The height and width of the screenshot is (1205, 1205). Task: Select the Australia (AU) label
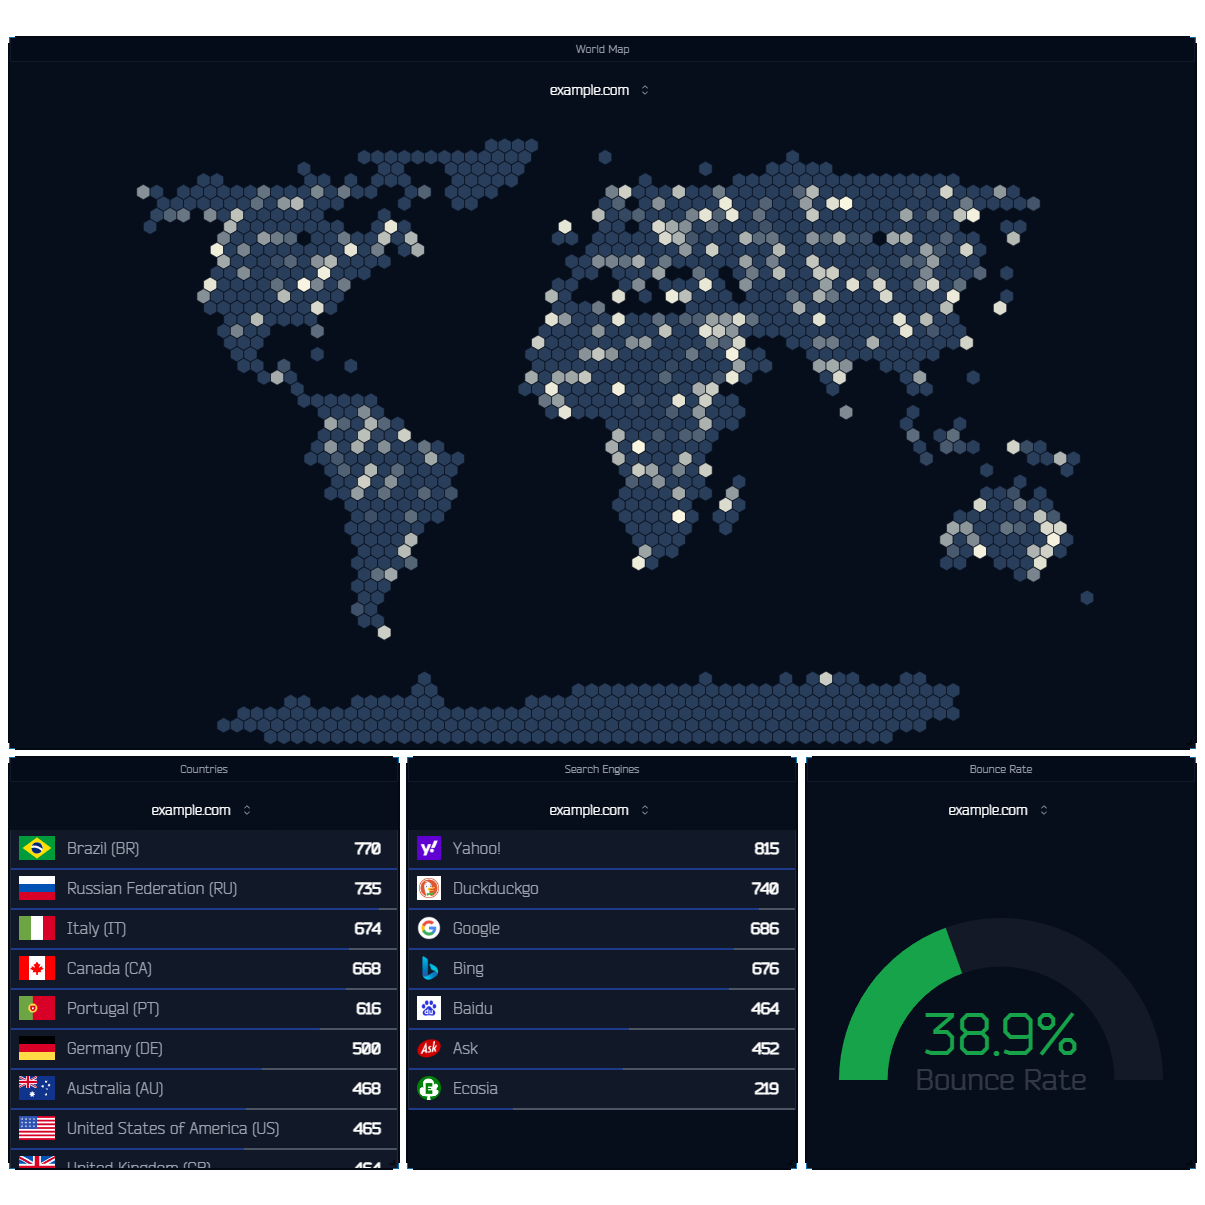pyautogui.click(x=115, y=1088)
